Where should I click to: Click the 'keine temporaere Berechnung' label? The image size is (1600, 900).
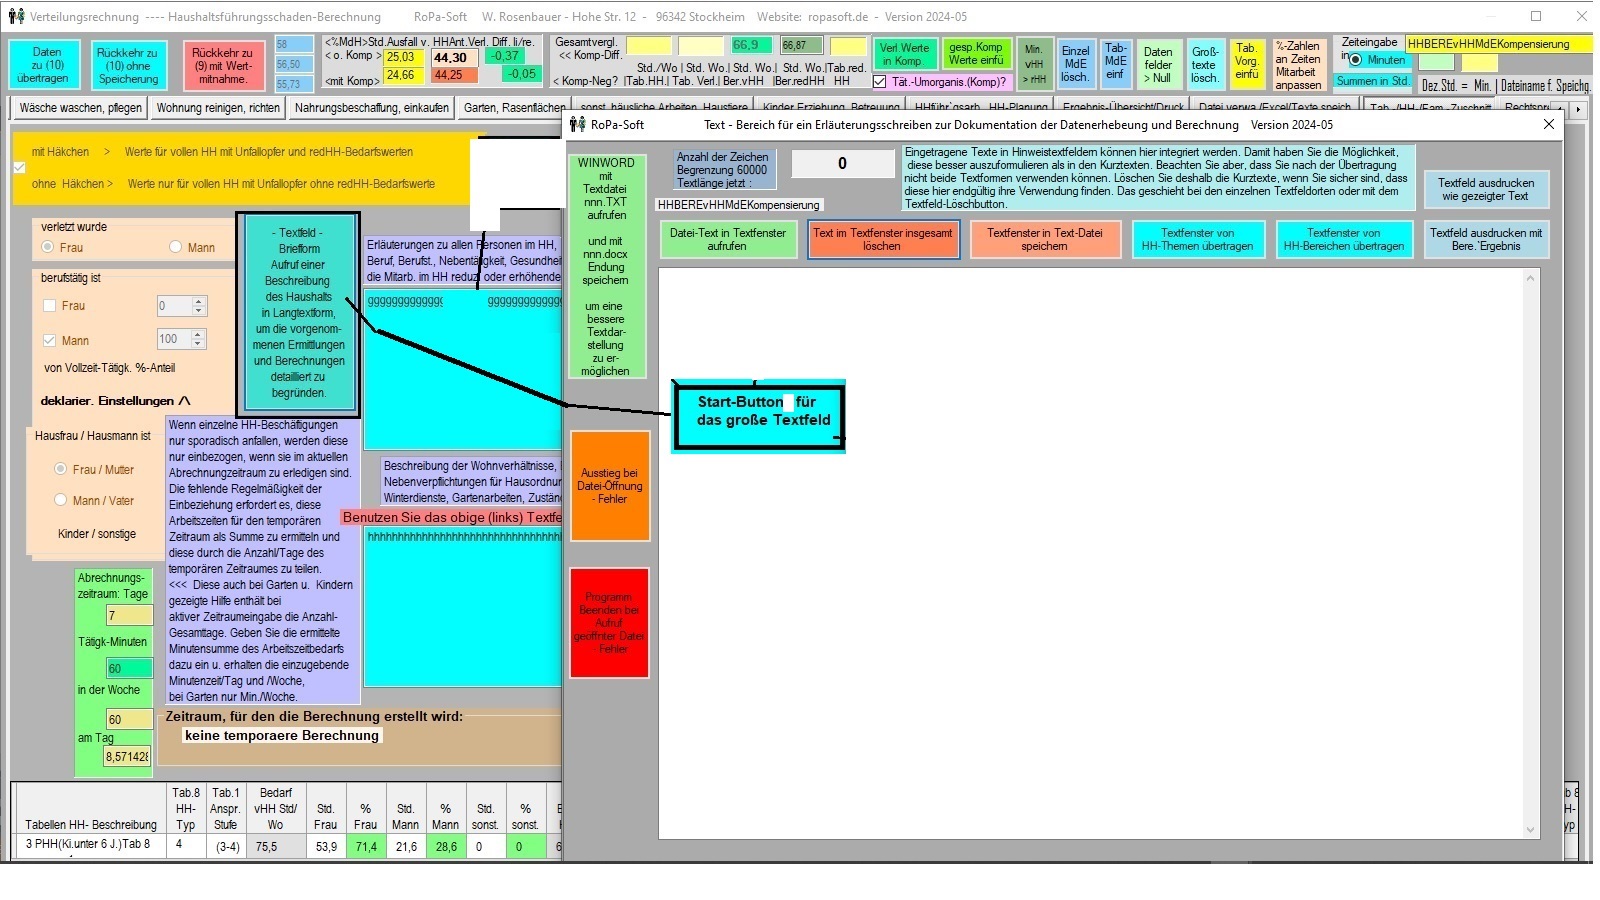[282, 735]
